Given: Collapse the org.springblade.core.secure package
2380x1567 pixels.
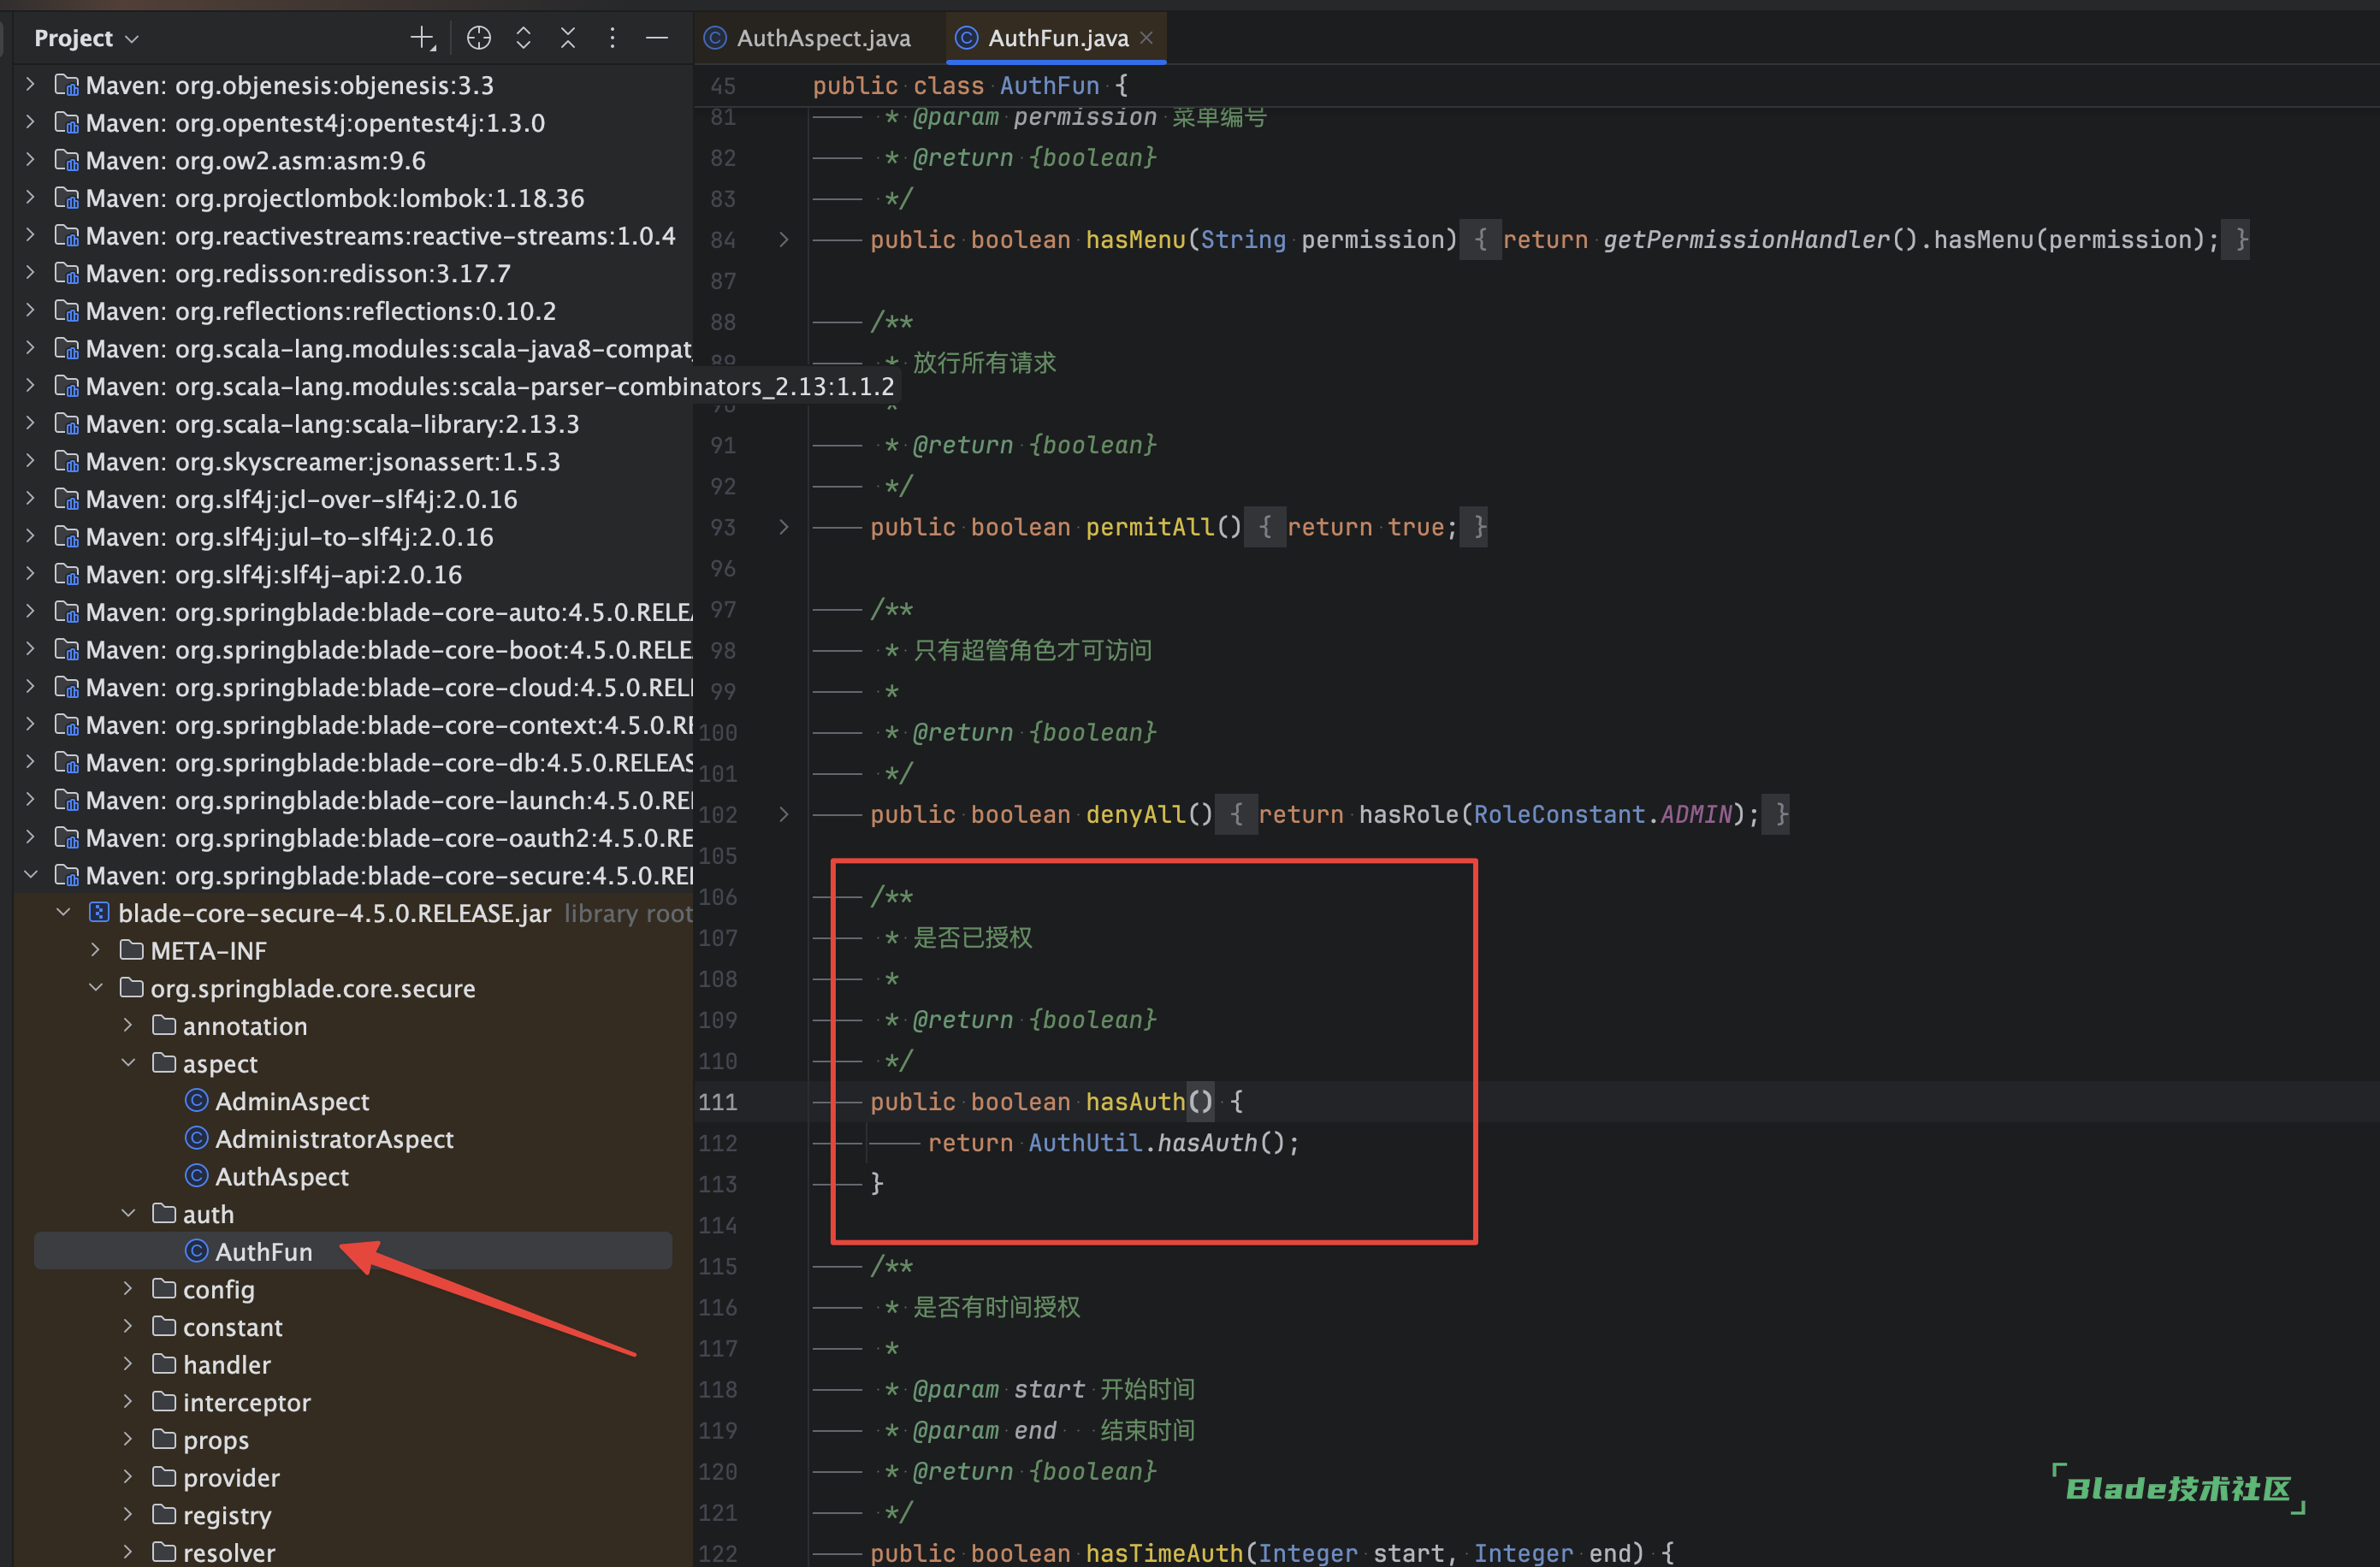Looking at the screenshot, I should pos(96,988).
